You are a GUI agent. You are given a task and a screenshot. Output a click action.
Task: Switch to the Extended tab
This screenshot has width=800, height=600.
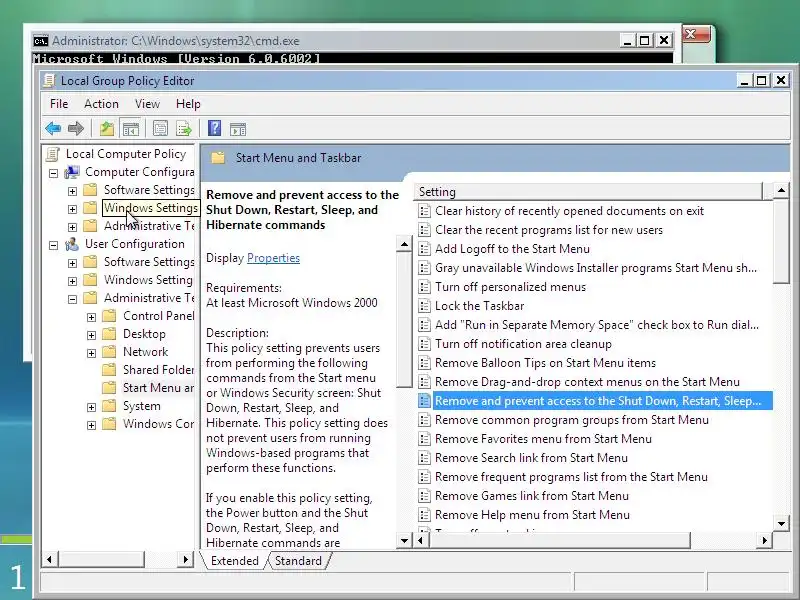tap(235, 561)
